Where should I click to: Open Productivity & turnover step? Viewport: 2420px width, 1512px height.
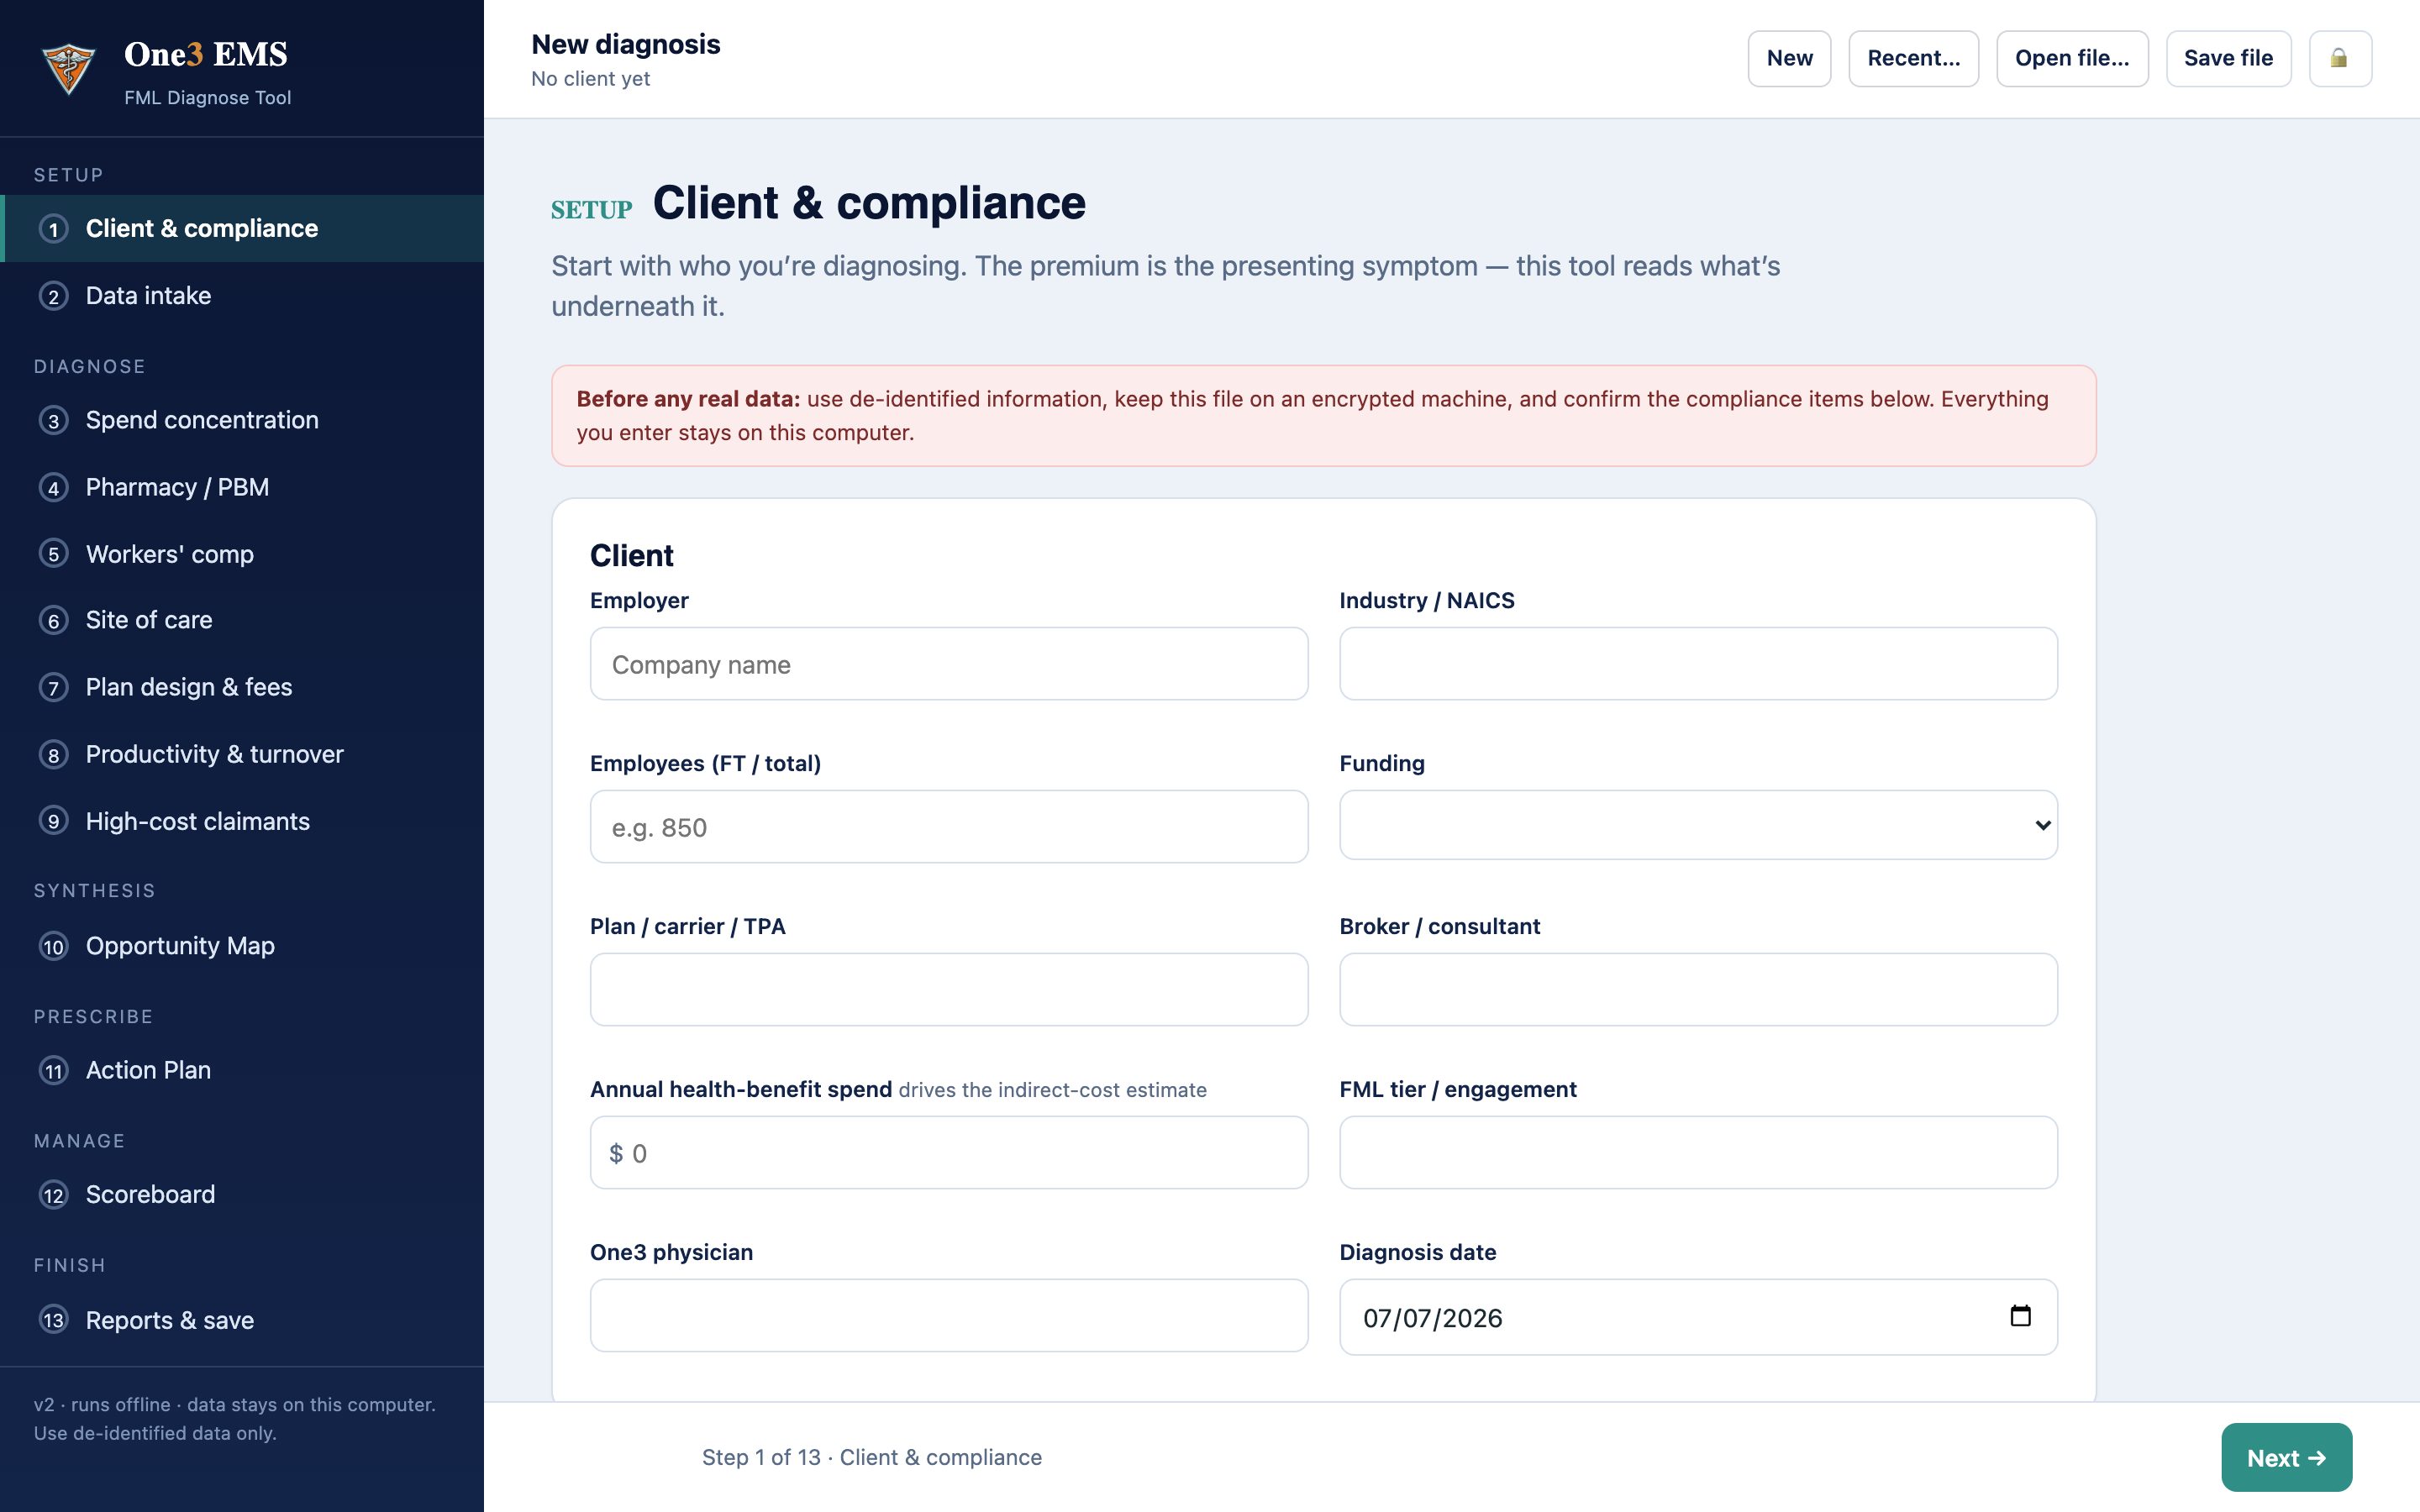242,754
